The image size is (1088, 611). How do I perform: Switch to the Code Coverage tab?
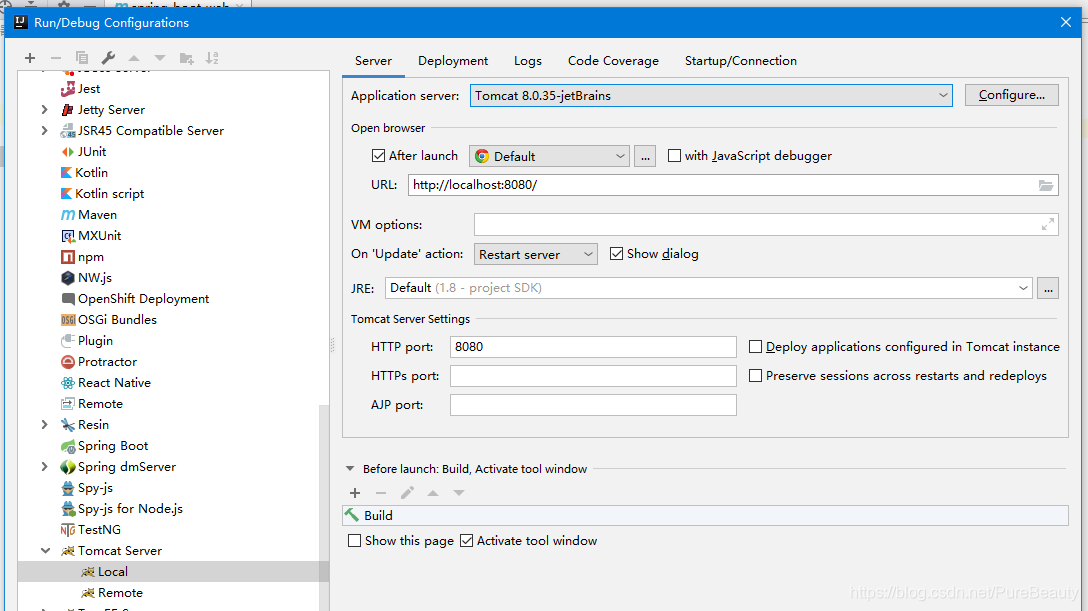[613, 61]
